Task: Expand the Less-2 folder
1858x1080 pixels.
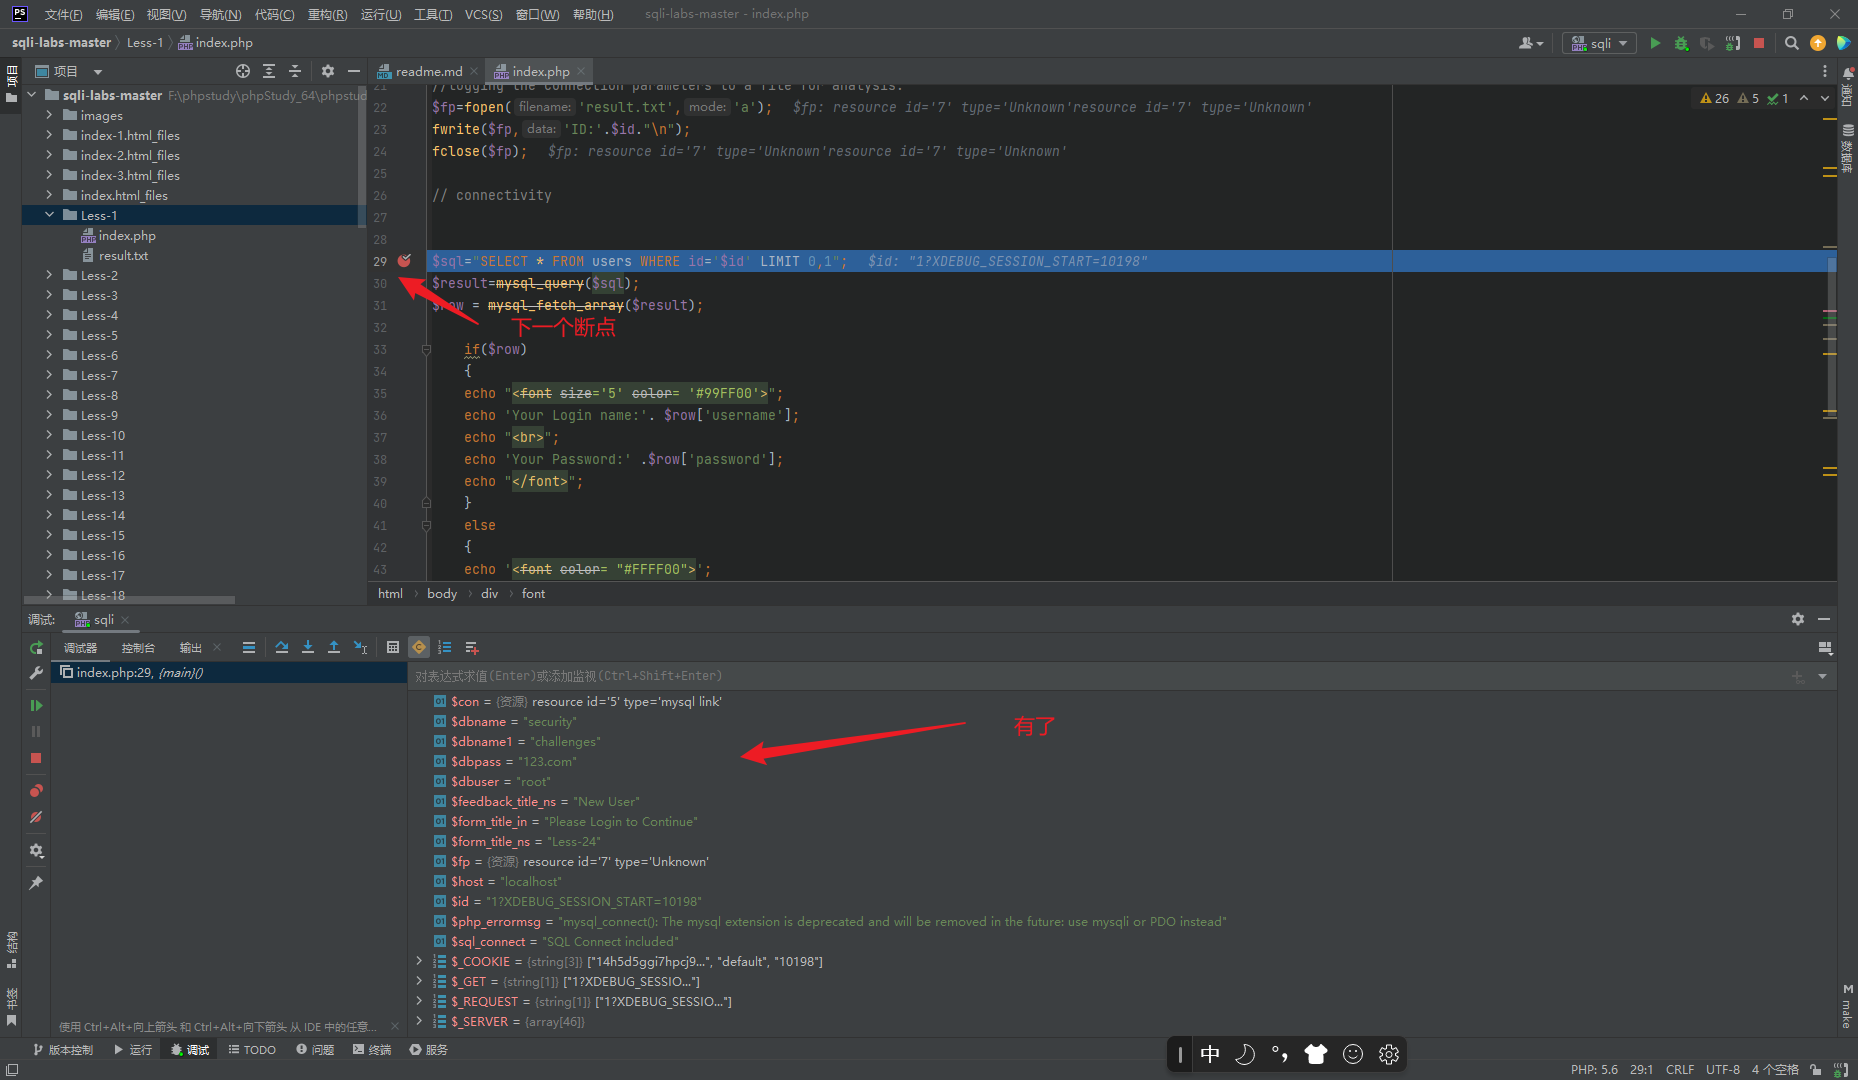Action: pos(49,275)
